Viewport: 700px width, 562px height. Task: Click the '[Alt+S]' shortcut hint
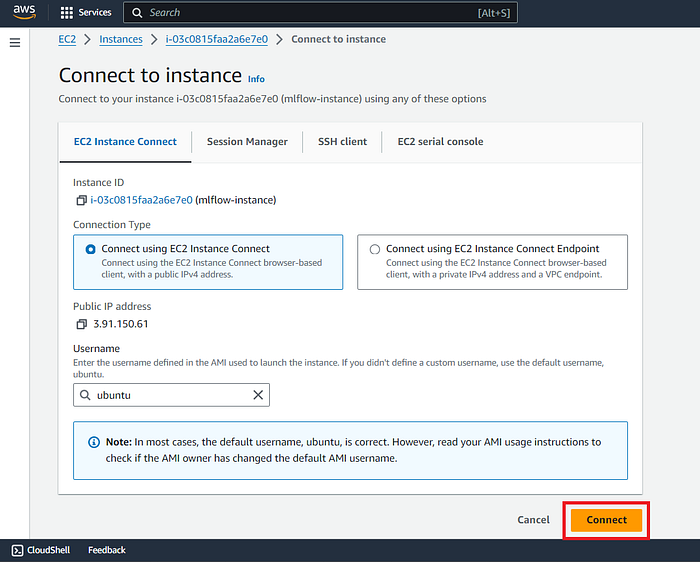click(494, 13)
